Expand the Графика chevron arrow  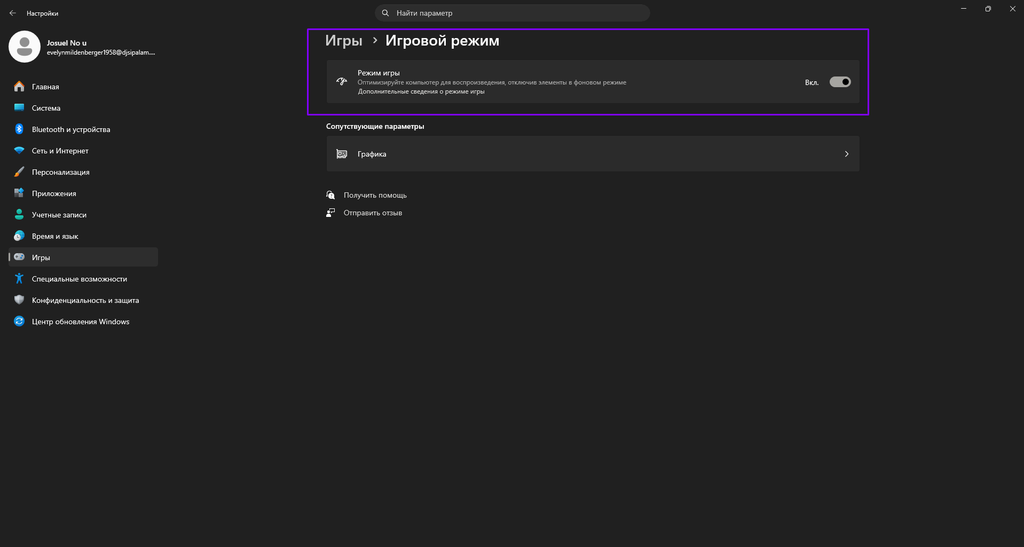pos(846,154)
